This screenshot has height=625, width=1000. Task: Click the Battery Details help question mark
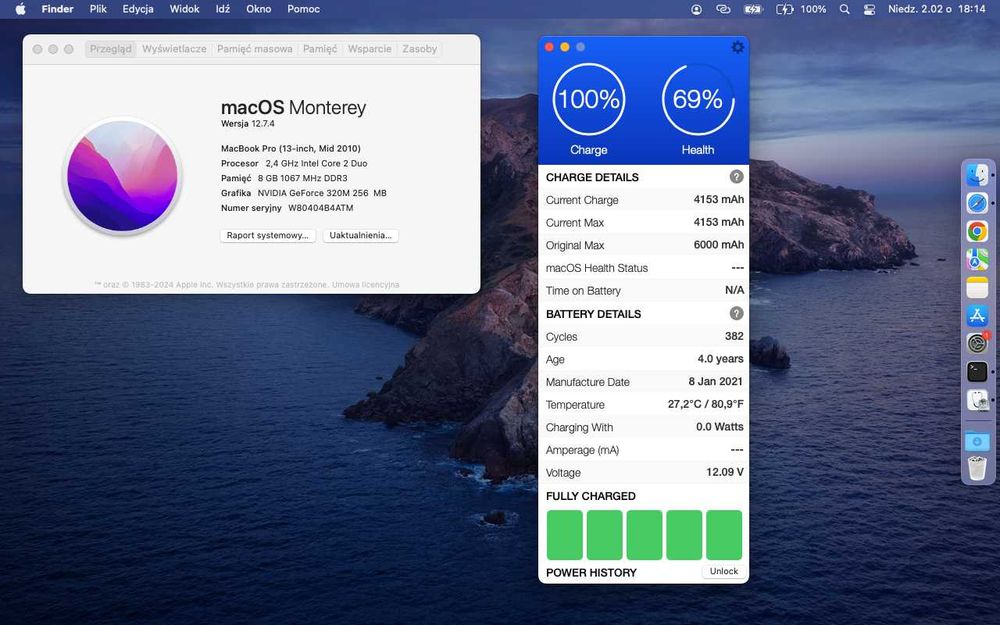point(736,313)
